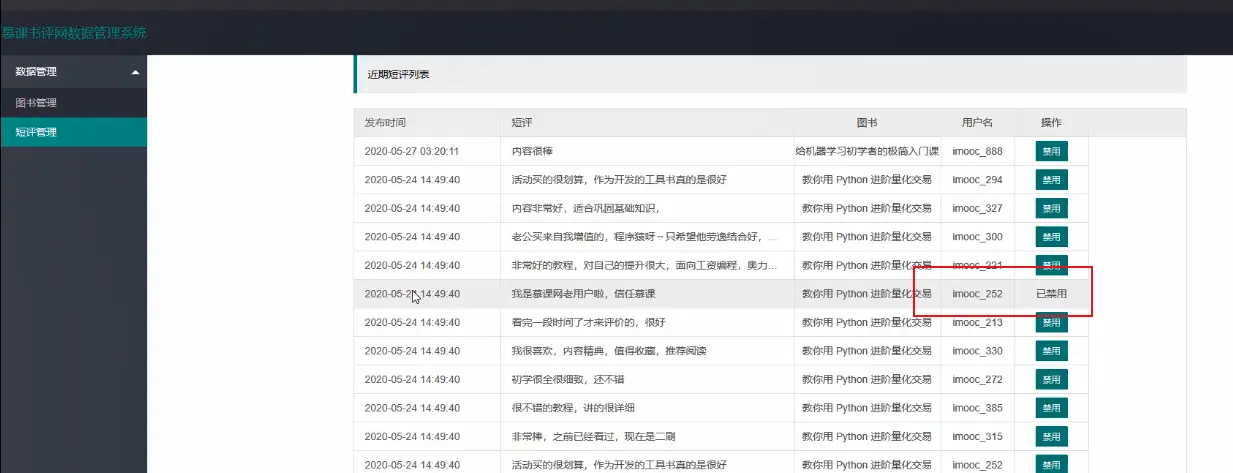Click the 图书 column header
1233x473 pixels.
(x=867, y=123)
